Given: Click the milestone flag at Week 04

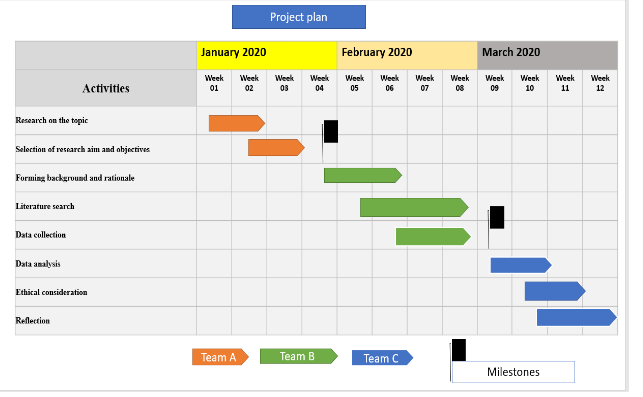Looking at the screenshot, I should (330, 132).
